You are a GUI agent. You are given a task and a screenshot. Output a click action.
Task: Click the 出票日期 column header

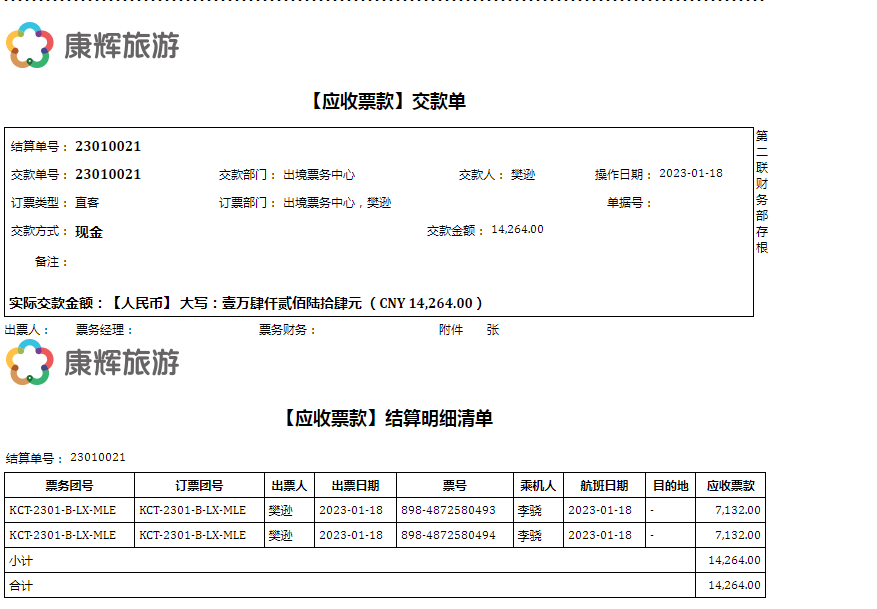click(x=355, y=485)
